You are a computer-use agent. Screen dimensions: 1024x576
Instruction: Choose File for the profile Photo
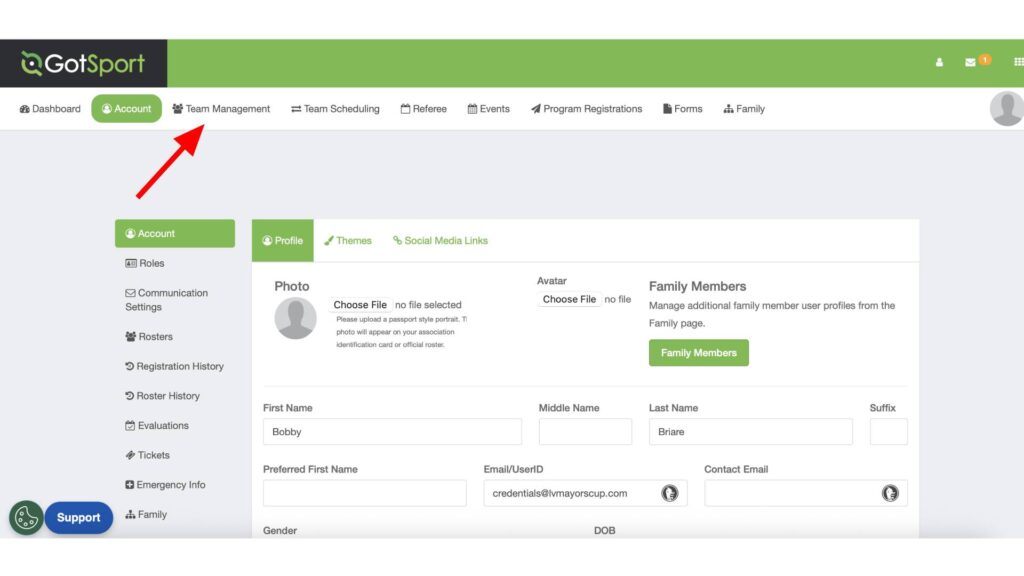360,305
